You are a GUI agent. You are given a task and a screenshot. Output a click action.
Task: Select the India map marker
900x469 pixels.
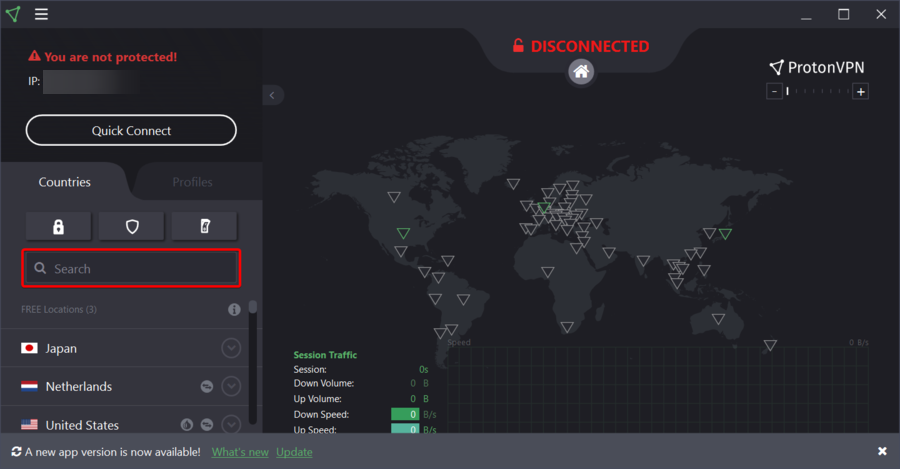[643, 261]
